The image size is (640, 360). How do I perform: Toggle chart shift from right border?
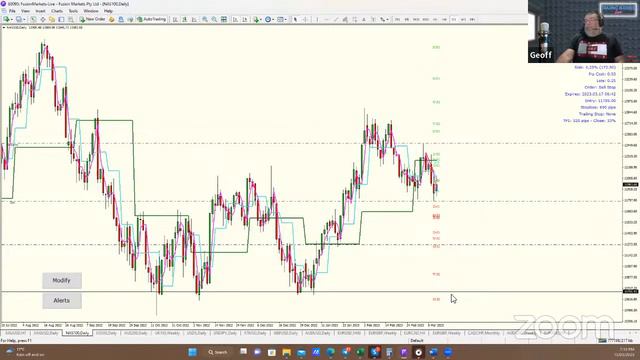(245, 19)
